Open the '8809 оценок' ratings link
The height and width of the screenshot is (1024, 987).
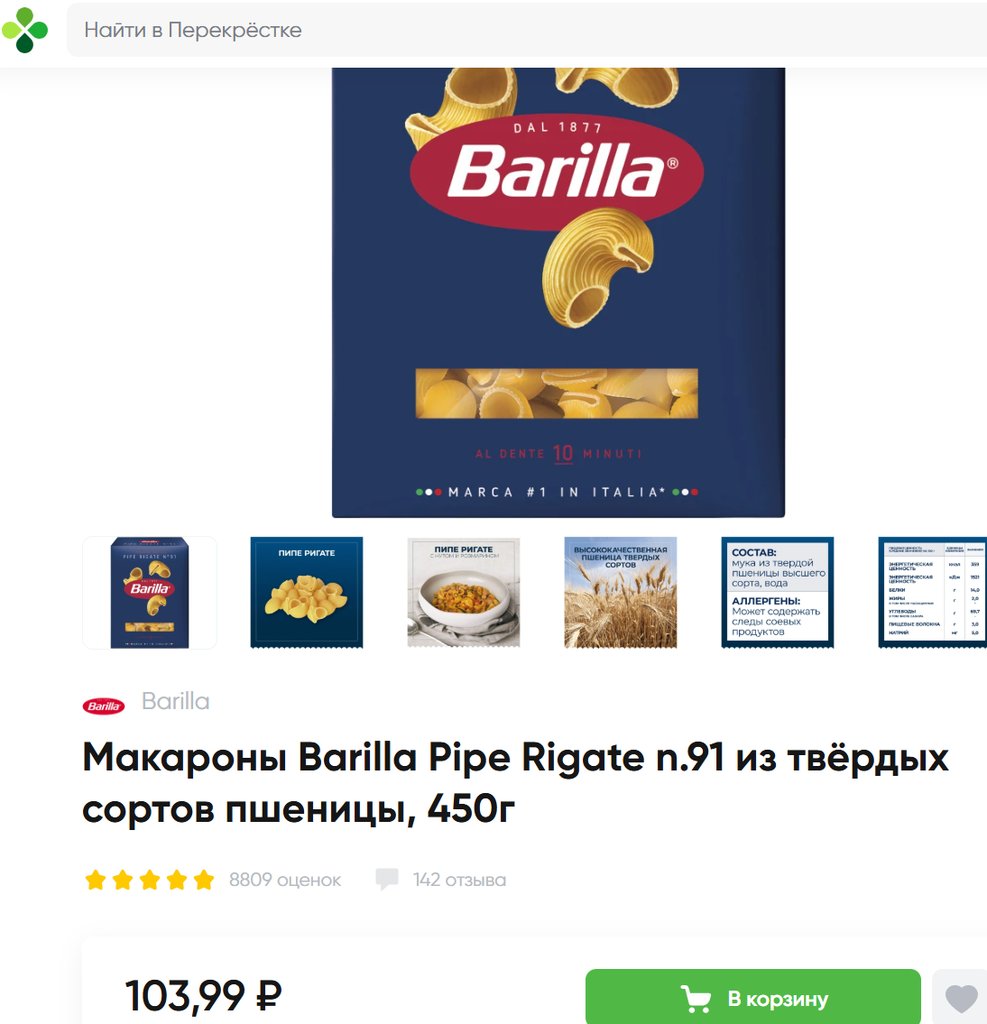click(285, 880)
